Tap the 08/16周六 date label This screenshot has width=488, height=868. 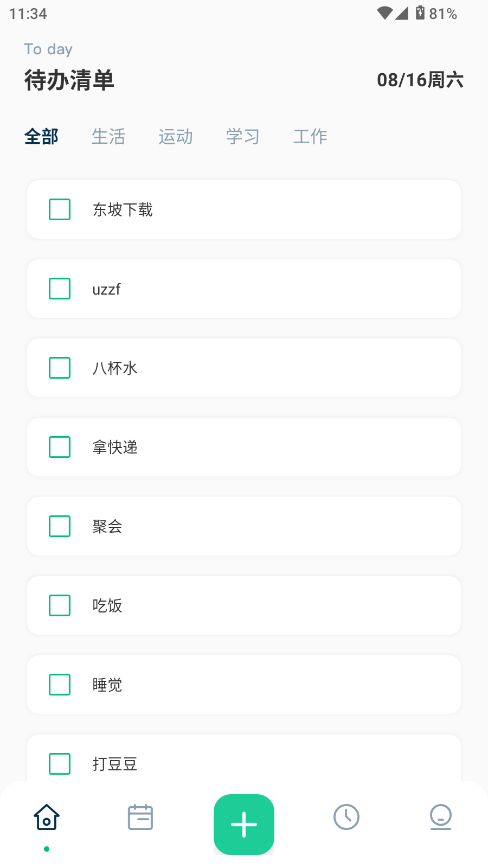pos(420,80)
